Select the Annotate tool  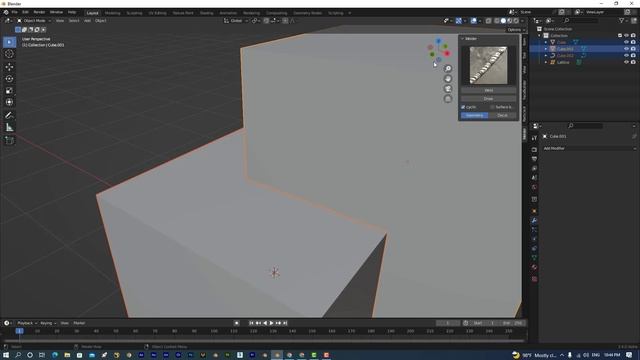tap(9, 116)
